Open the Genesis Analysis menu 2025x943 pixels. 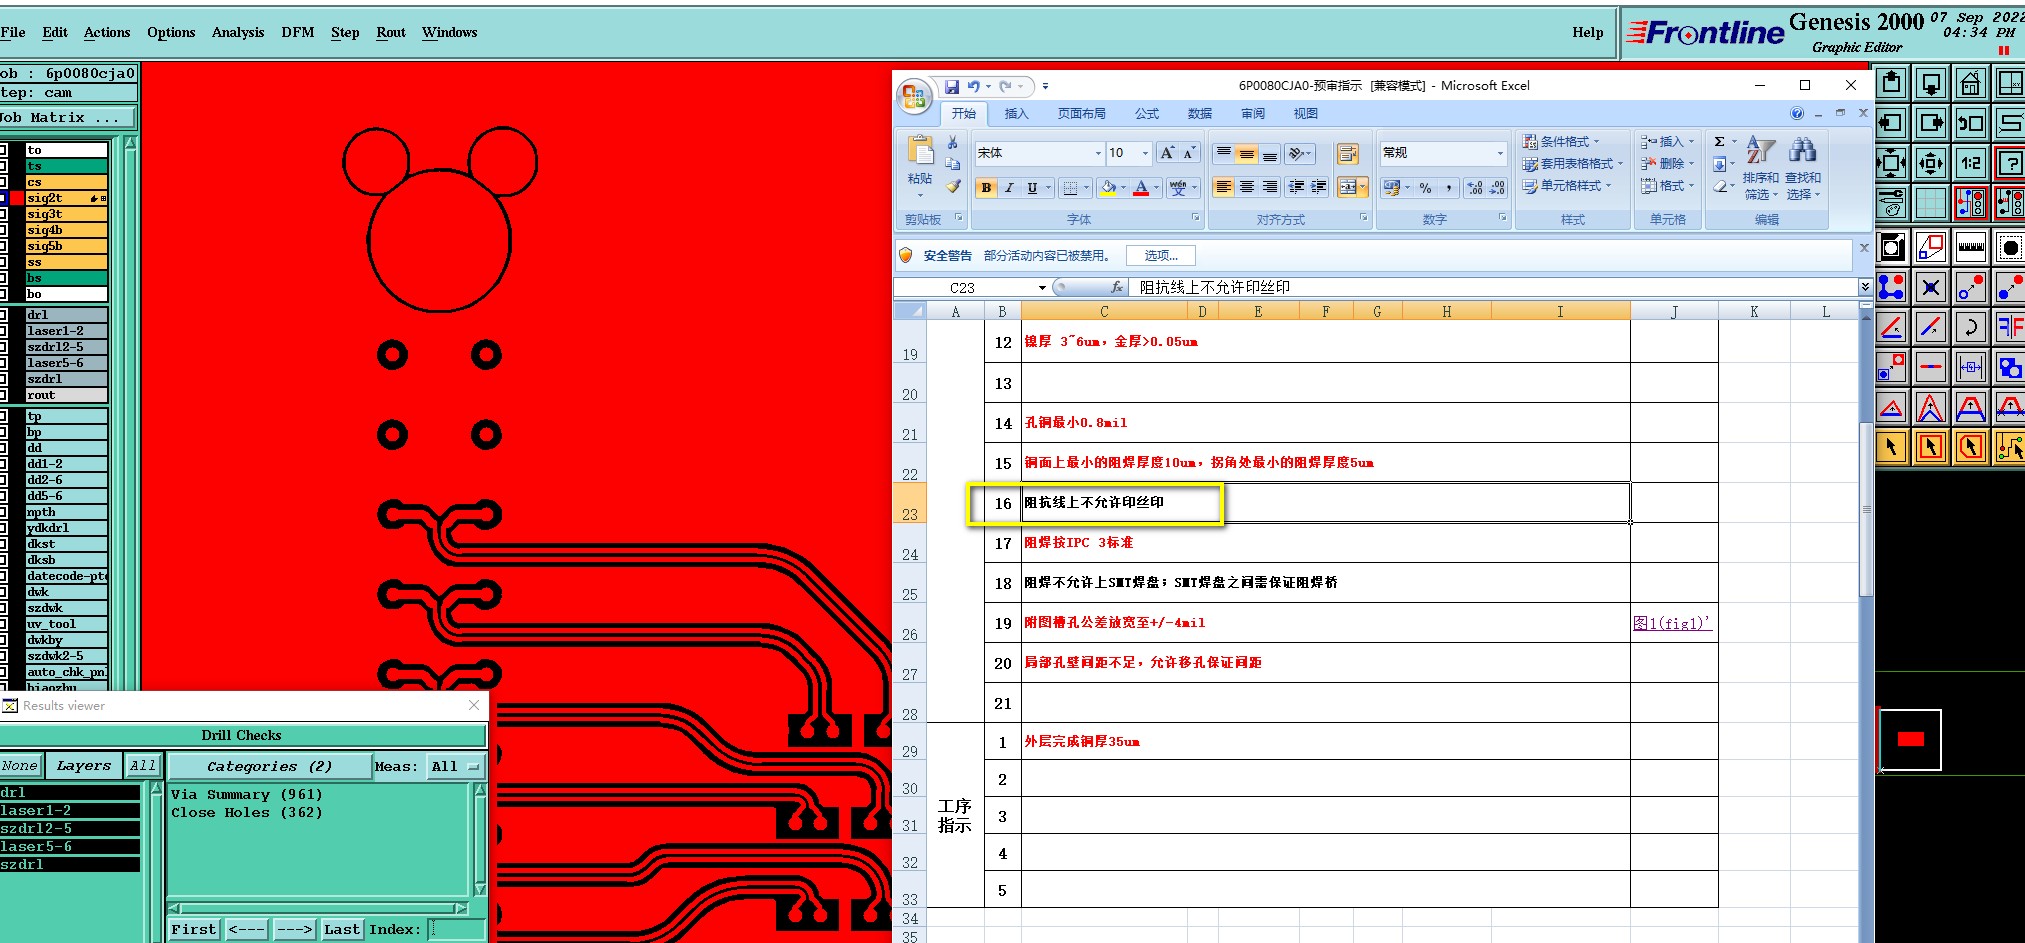click(x=238, y=32)
